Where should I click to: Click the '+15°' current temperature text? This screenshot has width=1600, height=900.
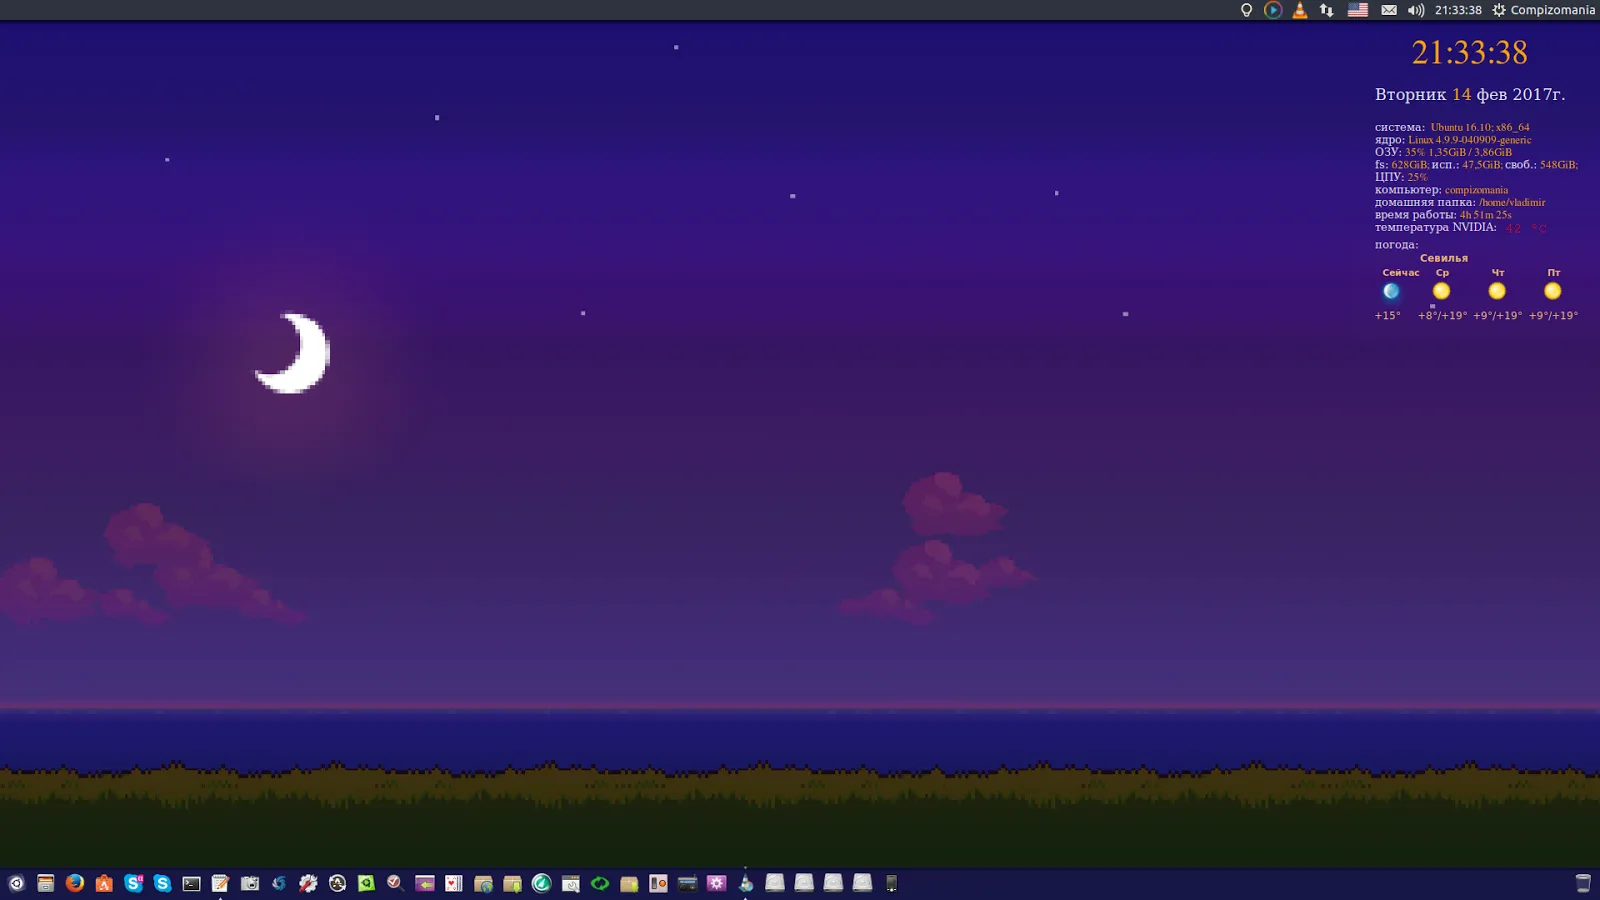[1388, 315]
